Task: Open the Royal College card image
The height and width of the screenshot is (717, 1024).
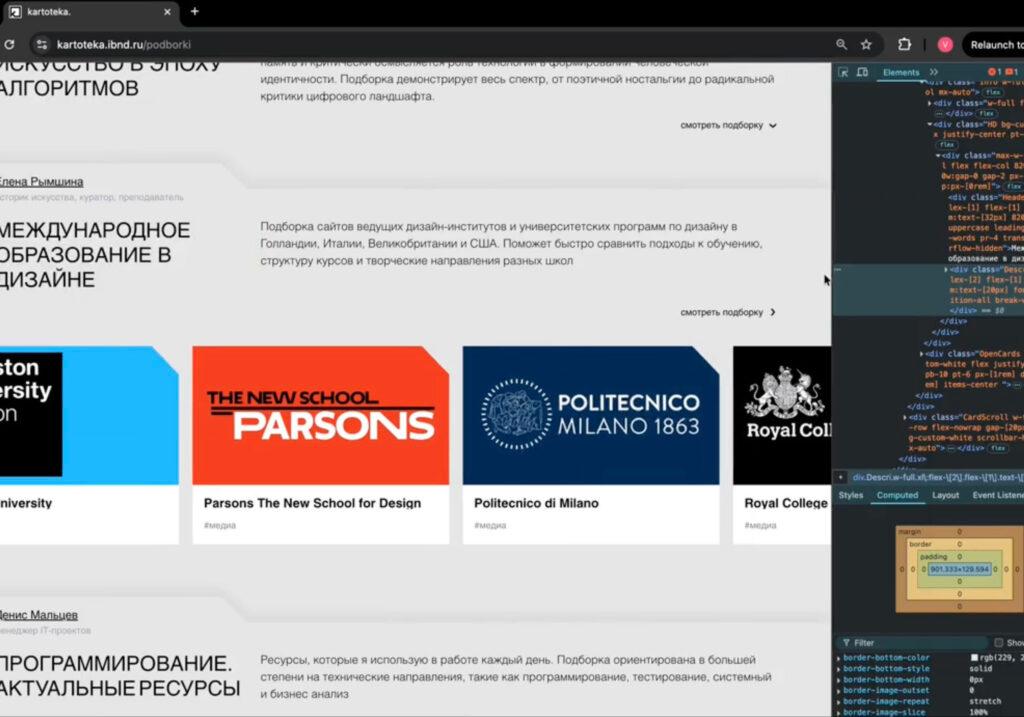Action: (782, 415)
